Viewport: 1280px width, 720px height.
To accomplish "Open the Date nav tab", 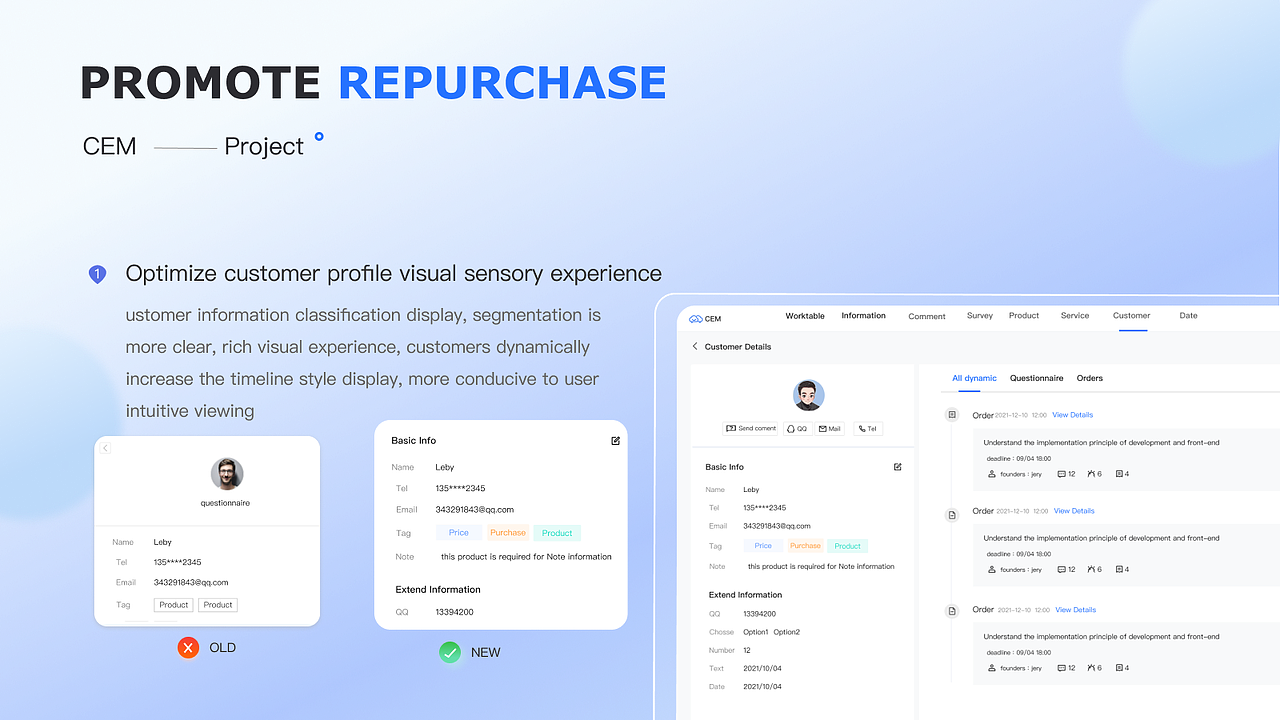I will (x=1188, y=316).
